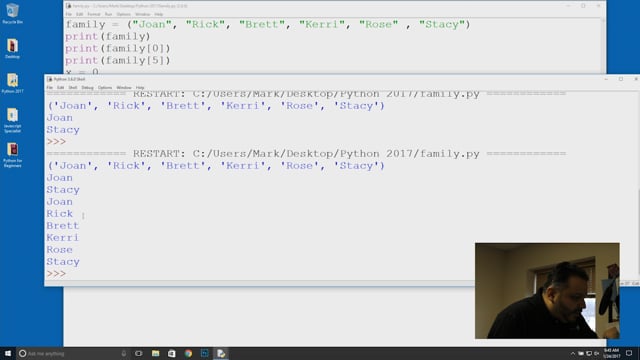Screen dimensions: 640x360
Task: Click the volume icon in system tray
Action: [596, 353]
